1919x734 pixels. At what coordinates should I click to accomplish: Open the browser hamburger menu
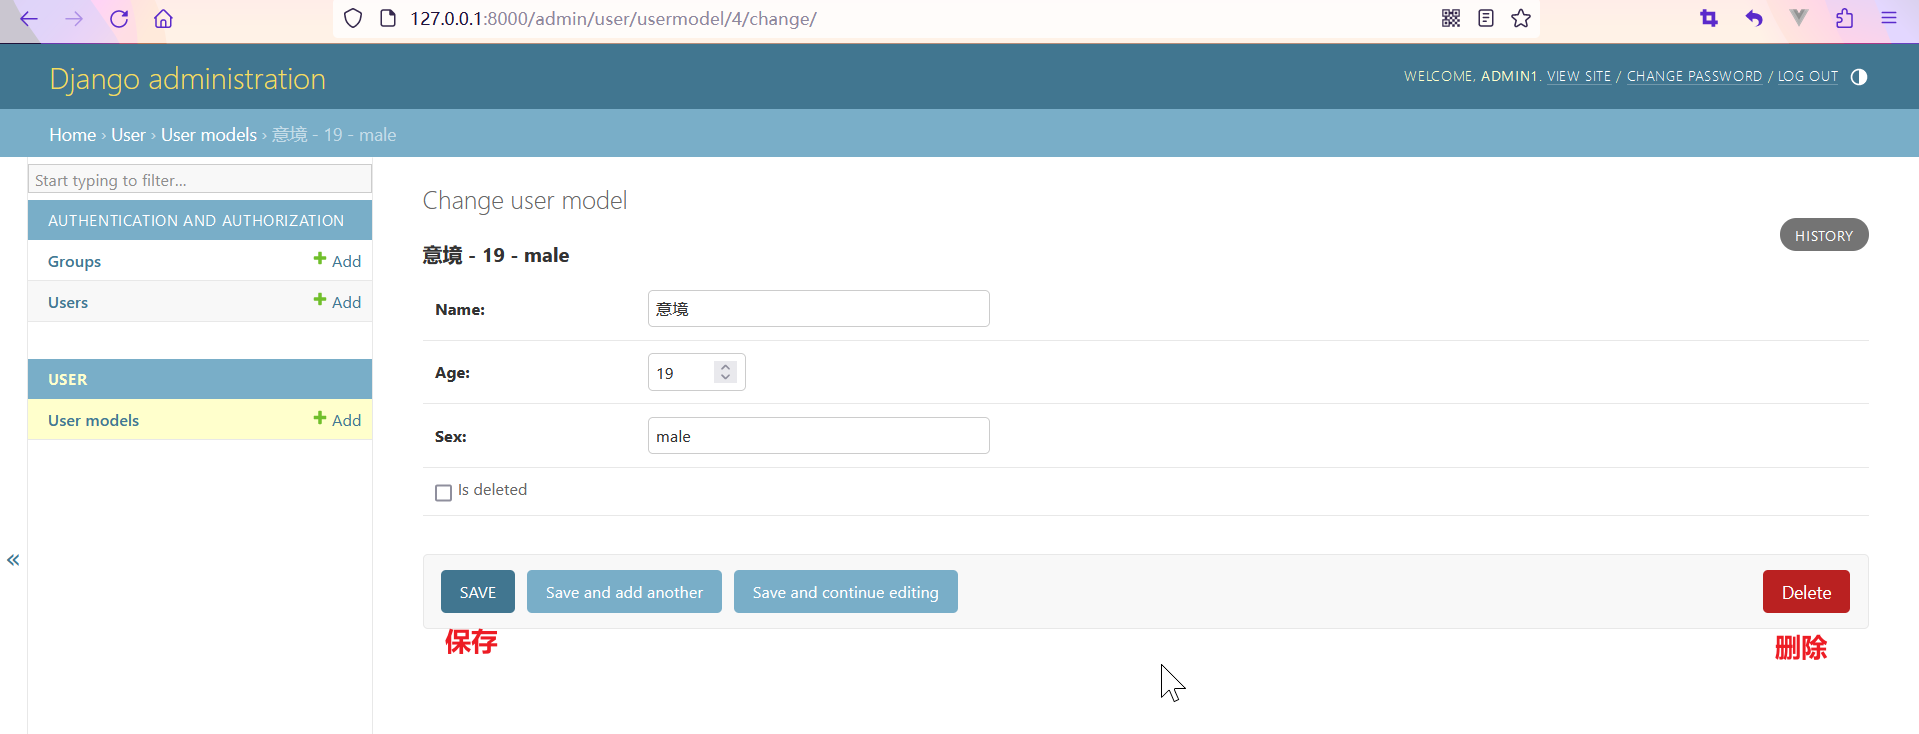coord(1889,18)
